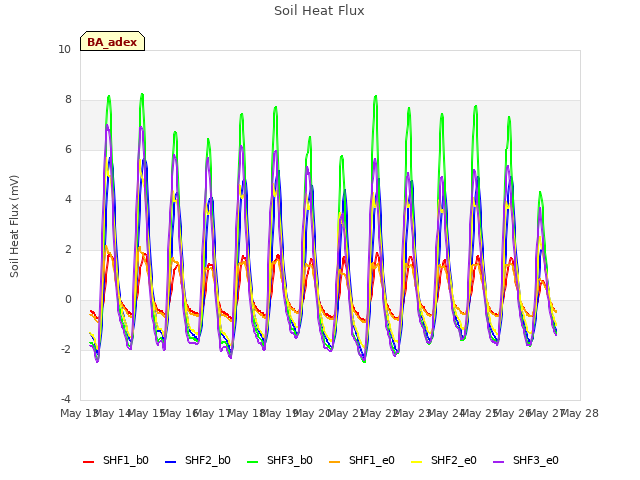The height and width of the screenshot is (480, 640).
Task: Click the SHF2_e0 legend label
Action: pyautogui.click(x=454, y=460)
